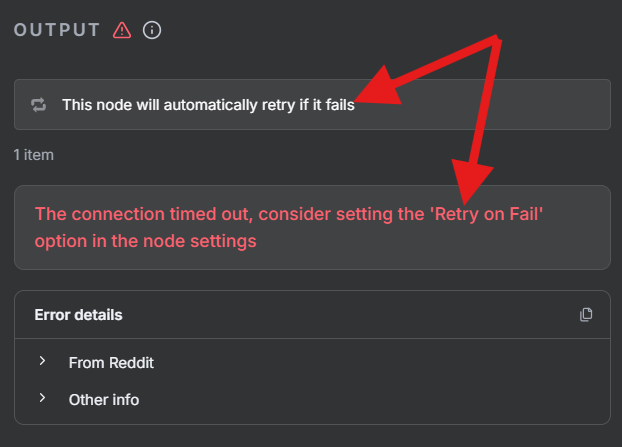Viewport: 622px width, 447px height.
Task: Copy error details with the copy icon
Action: [x=586, y=315]
